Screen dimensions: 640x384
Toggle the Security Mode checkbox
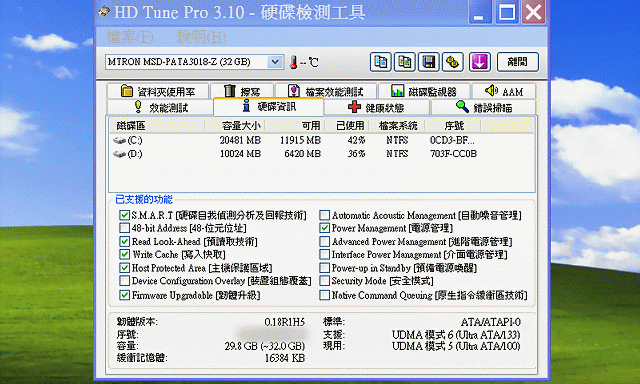(x=324, y=281)
